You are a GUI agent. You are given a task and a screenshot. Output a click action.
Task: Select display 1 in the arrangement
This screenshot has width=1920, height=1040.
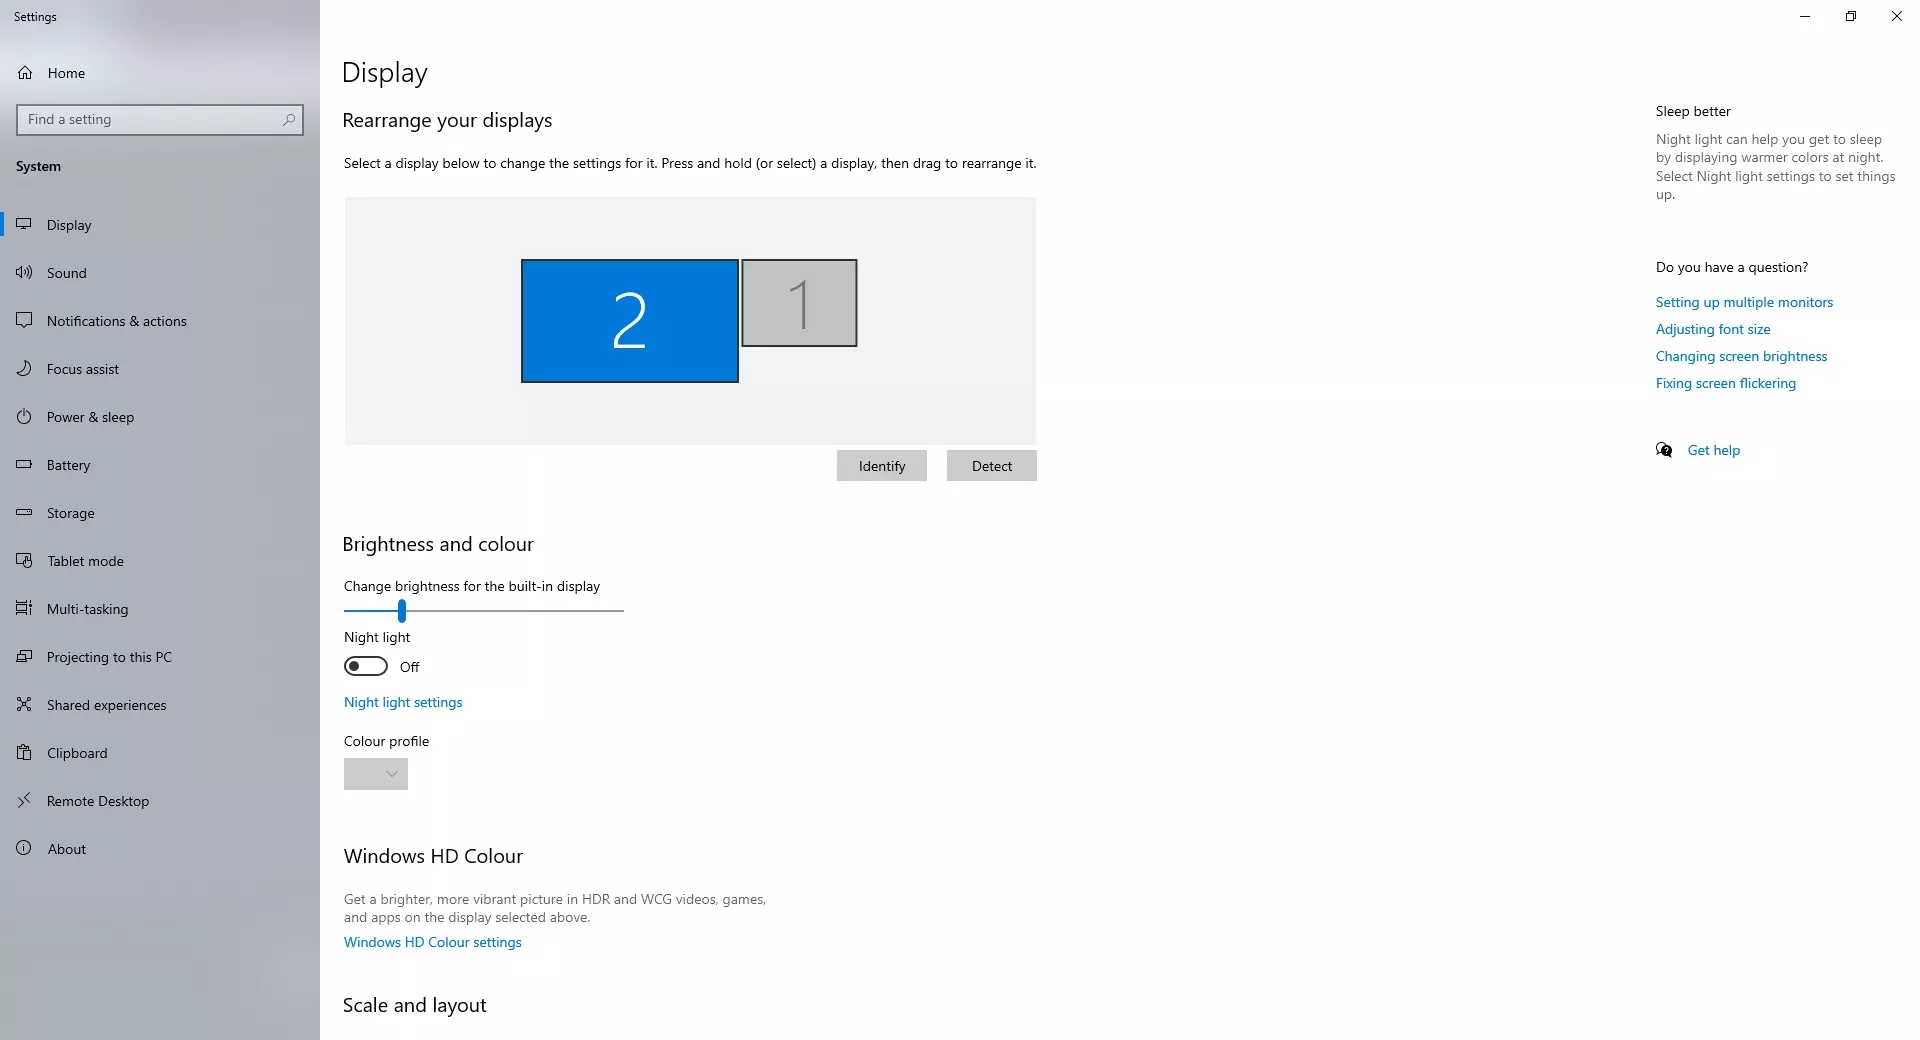(x=799, y=303)
